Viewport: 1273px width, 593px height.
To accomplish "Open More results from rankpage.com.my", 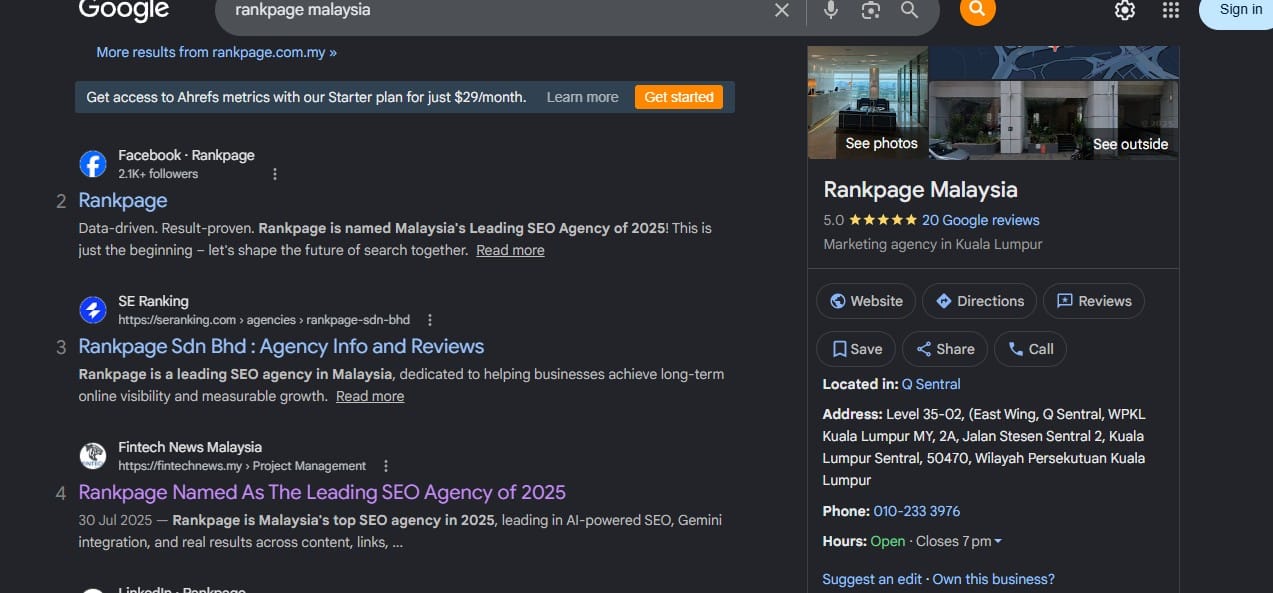I will tap(216, 52).
